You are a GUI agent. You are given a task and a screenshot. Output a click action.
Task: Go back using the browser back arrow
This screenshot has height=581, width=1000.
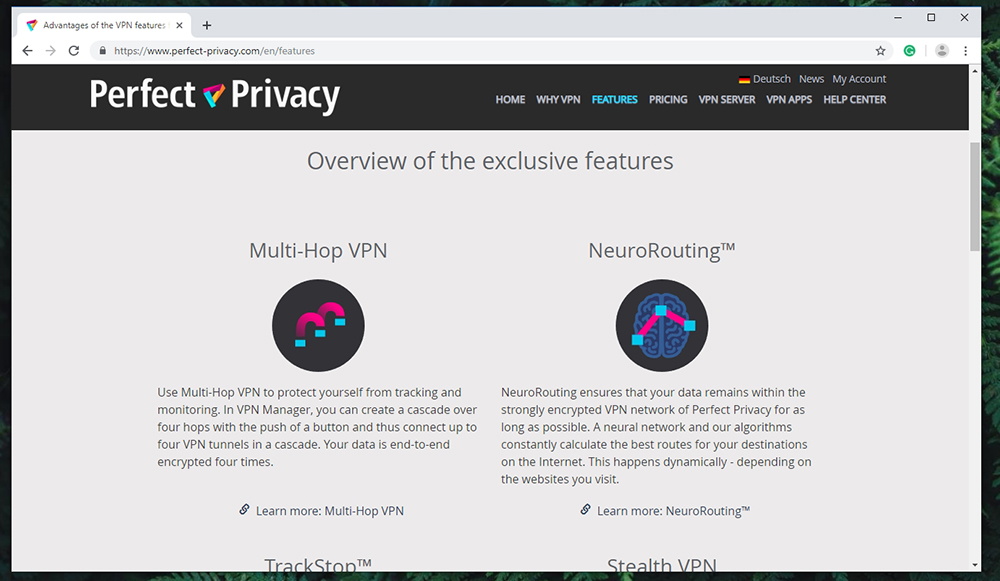27,51
